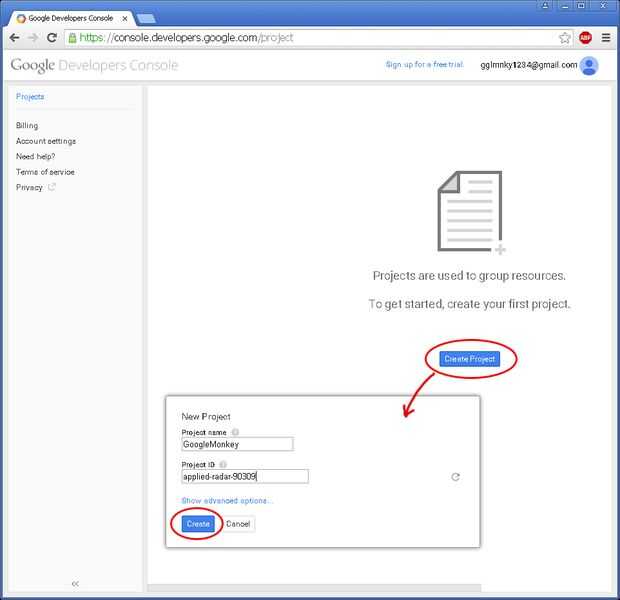Click the browser forward arrow
Image resolution: width=620 pixels, height=600 pixels.
click(x=34, y=38)
